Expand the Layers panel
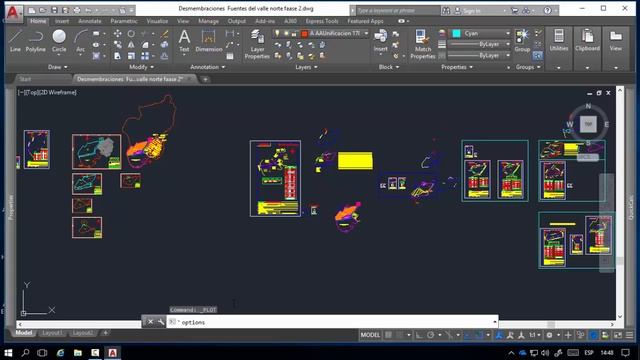Viewport: 640px width, 360px height. tap(307, 67)
